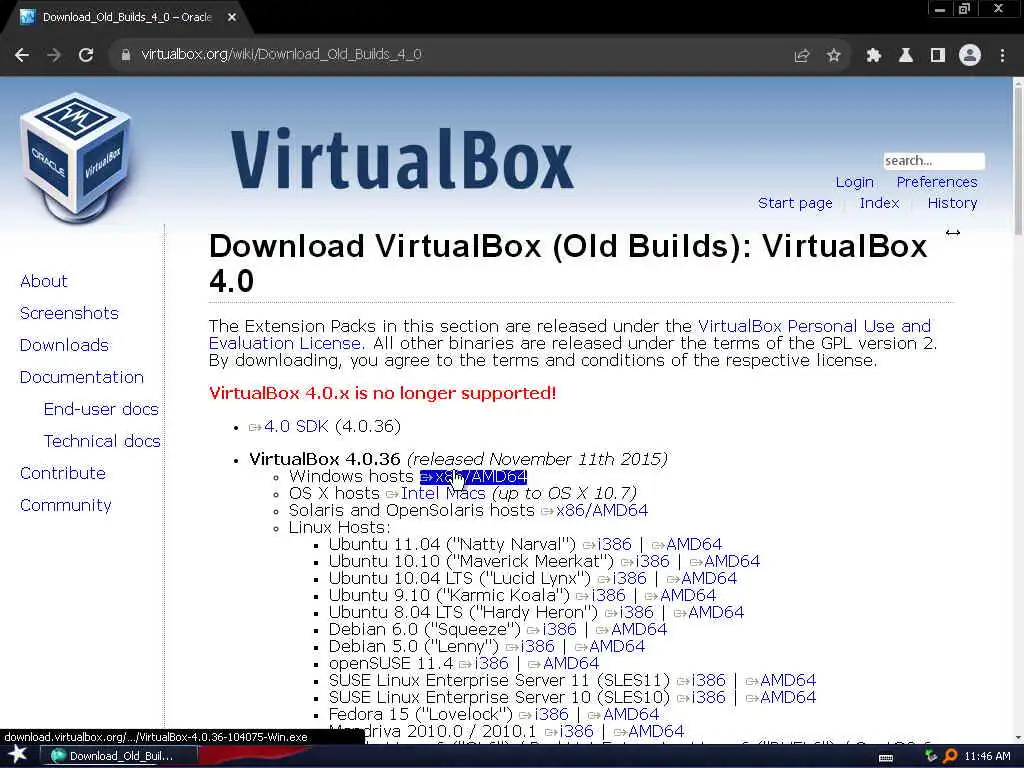Open Screenshots in the sidebar
This screenshot has height=768, width=1024.
[69, 313]
